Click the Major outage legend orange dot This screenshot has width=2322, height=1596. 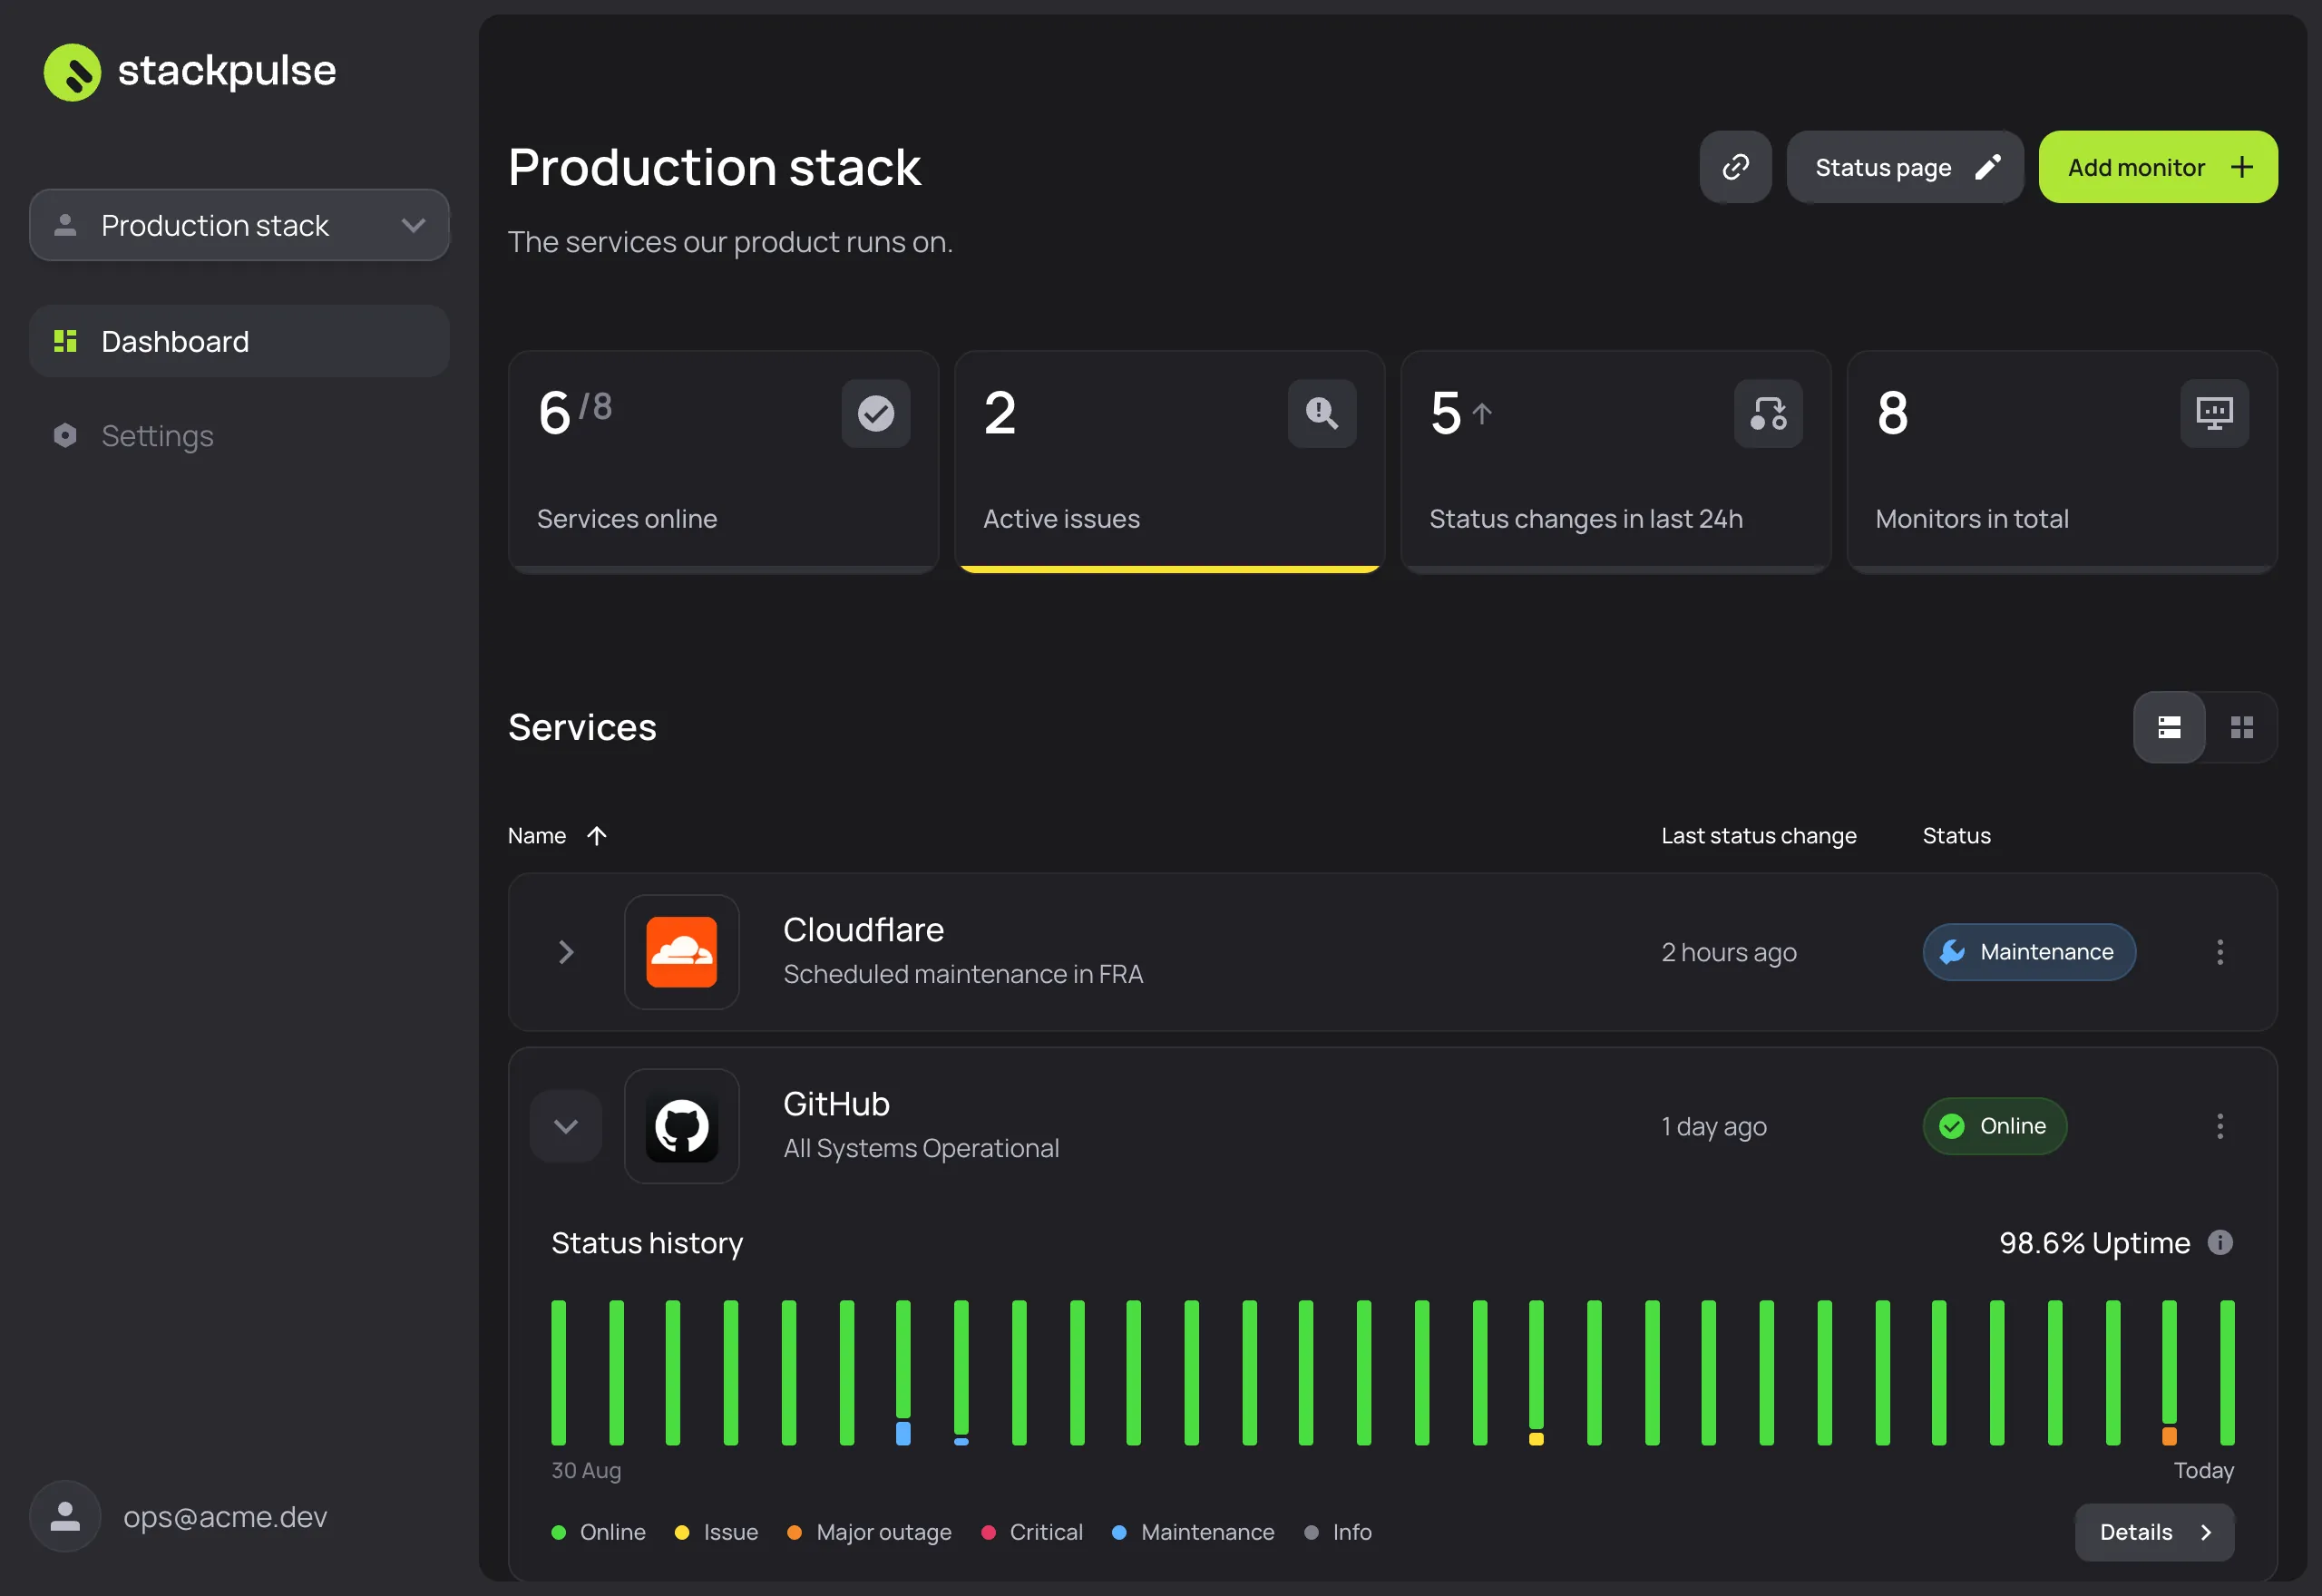[794, 1532]
